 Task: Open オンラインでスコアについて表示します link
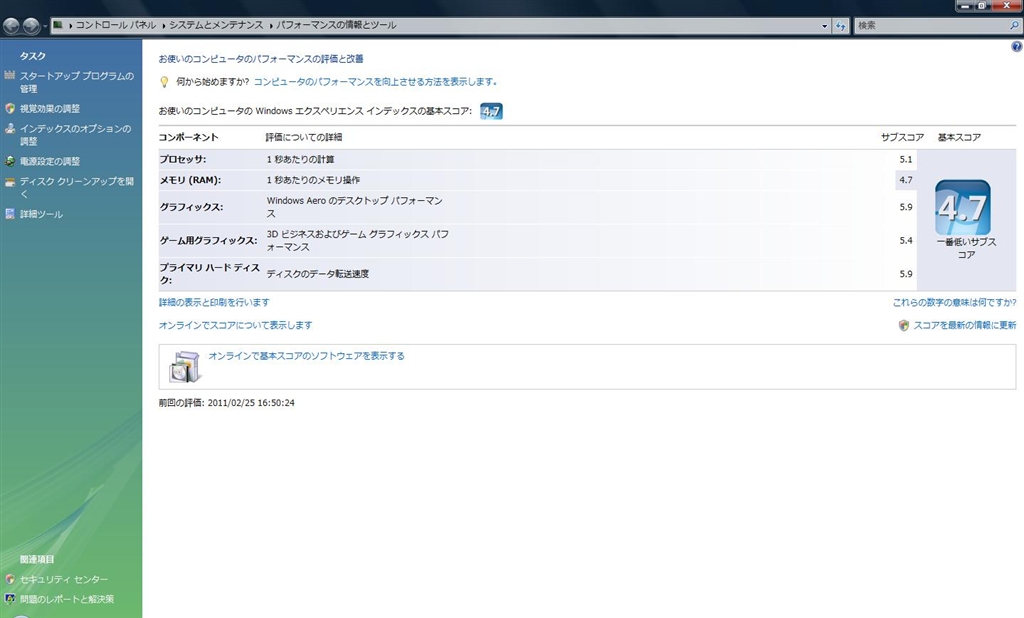point(236,325)
